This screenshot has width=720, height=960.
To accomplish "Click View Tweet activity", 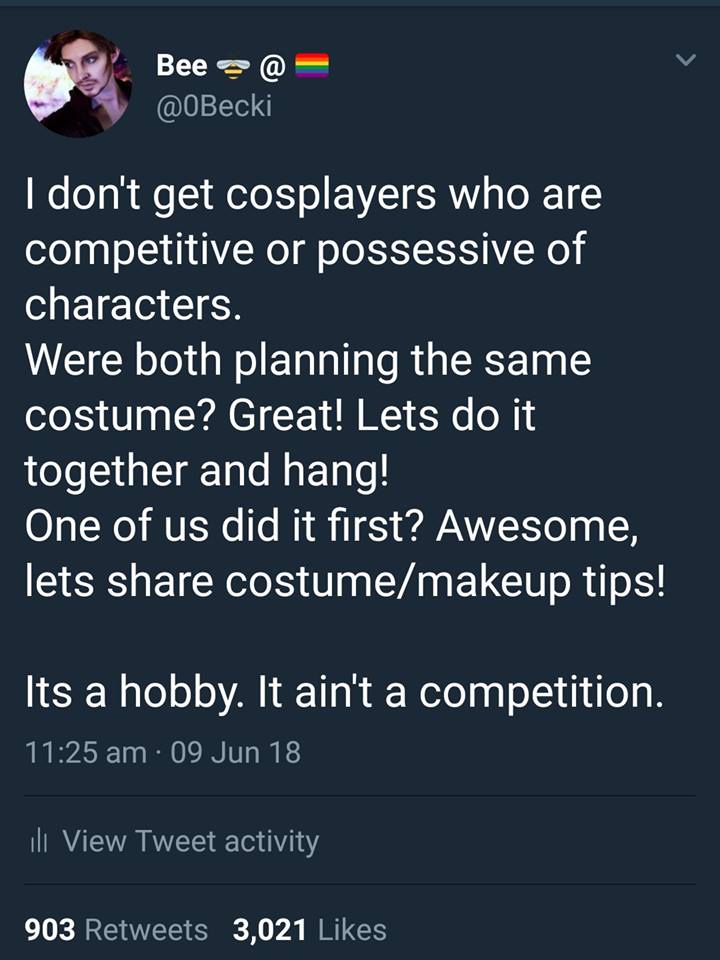I will 190,843.
